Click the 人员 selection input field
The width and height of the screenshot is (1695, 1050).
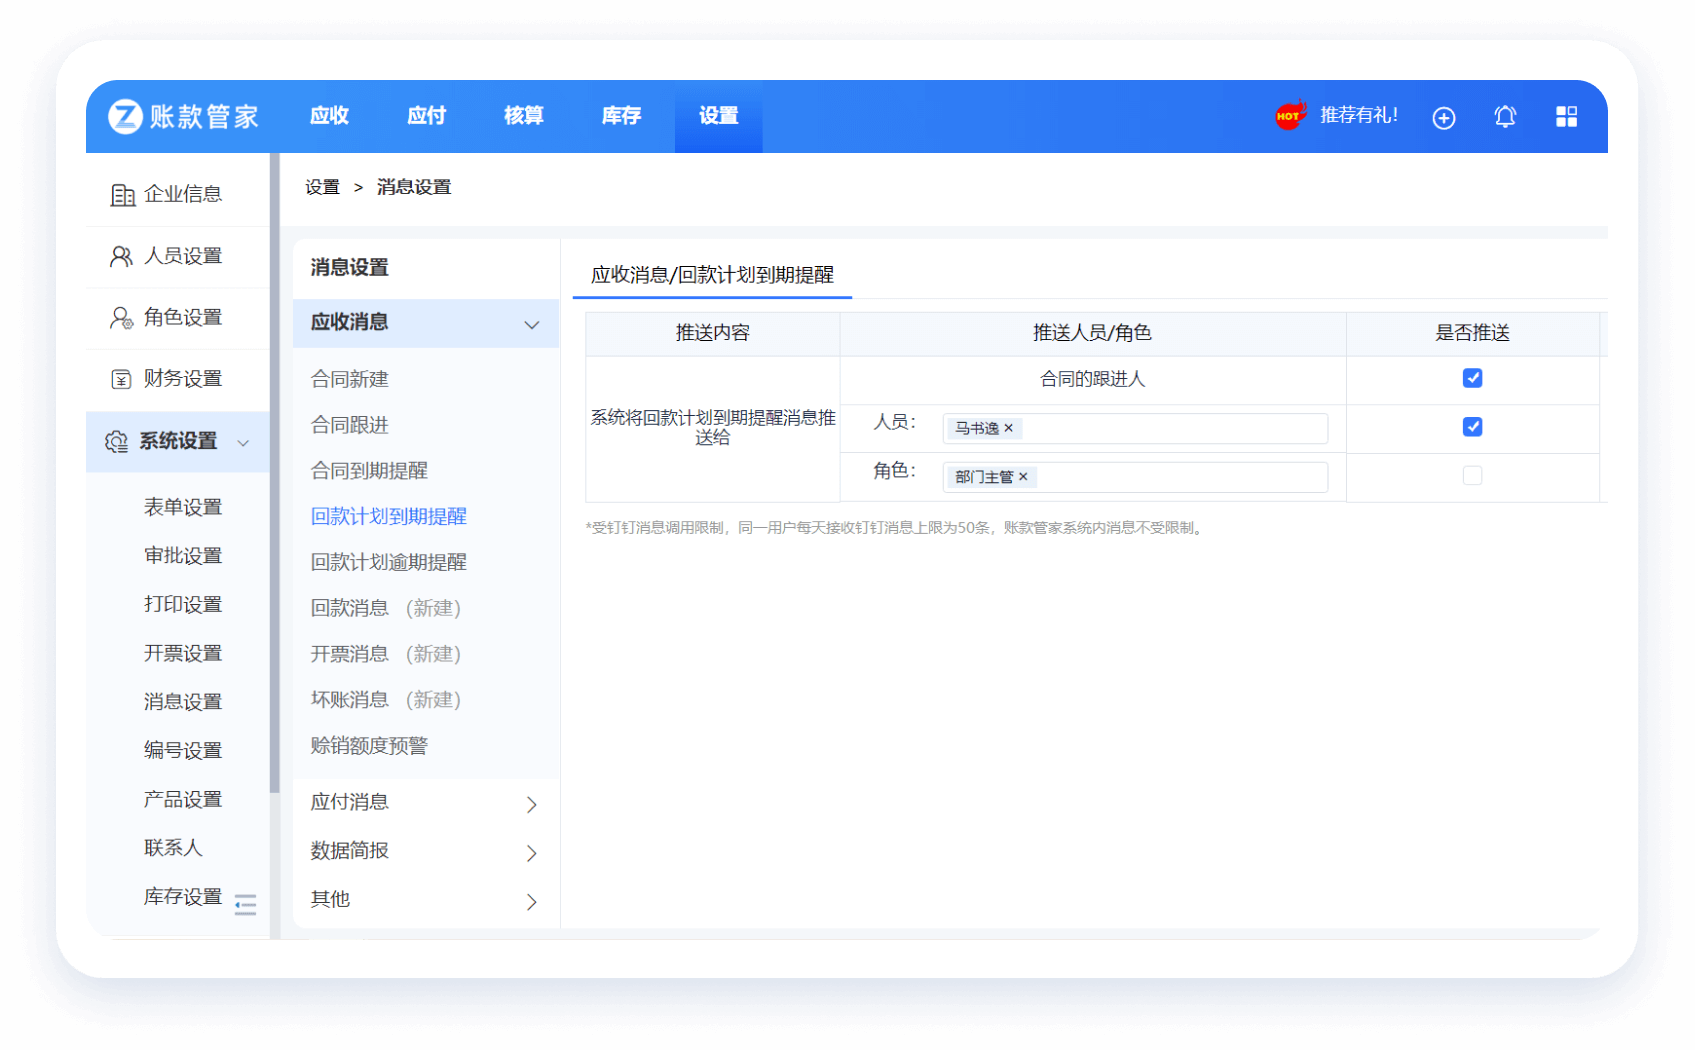[x=1135, y=428]
